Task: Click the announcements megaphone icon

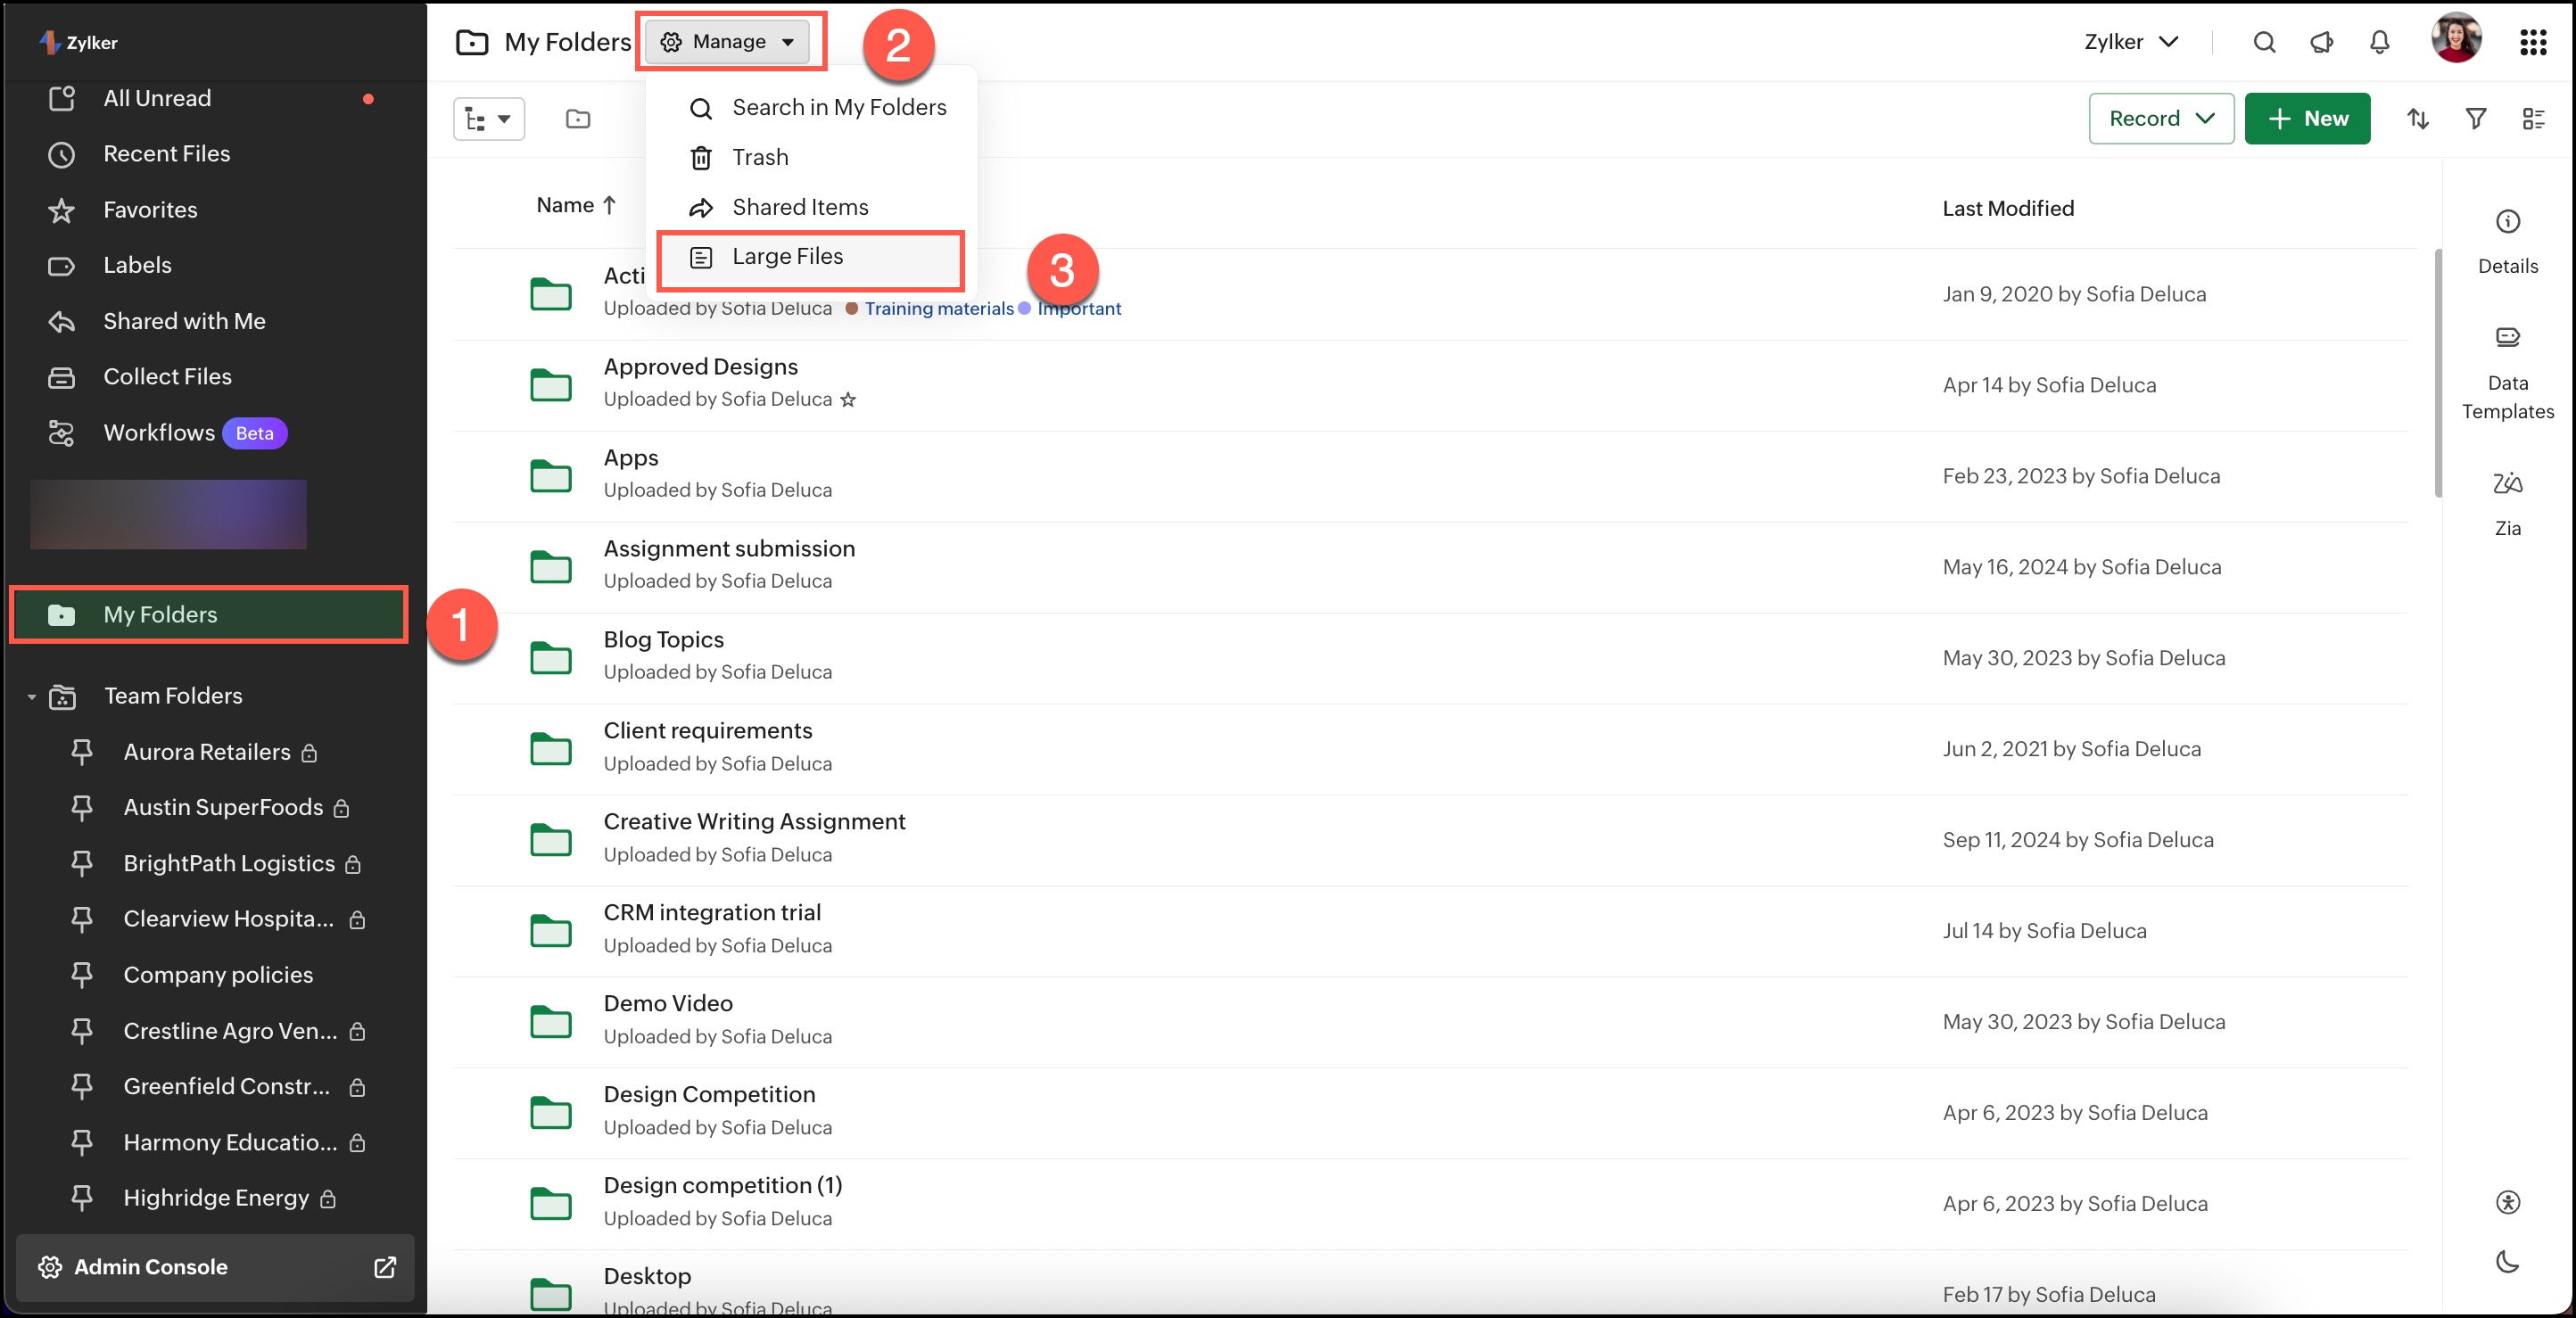Action: click(2321, 42)
